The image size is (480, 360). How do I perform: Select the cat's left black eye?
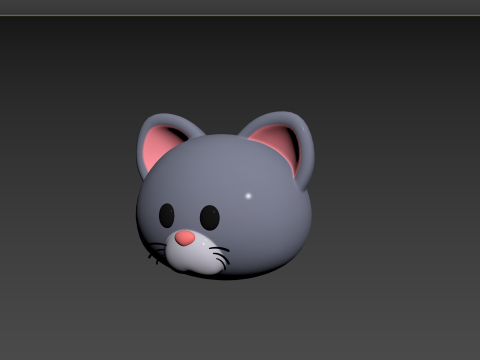(166, 216)
